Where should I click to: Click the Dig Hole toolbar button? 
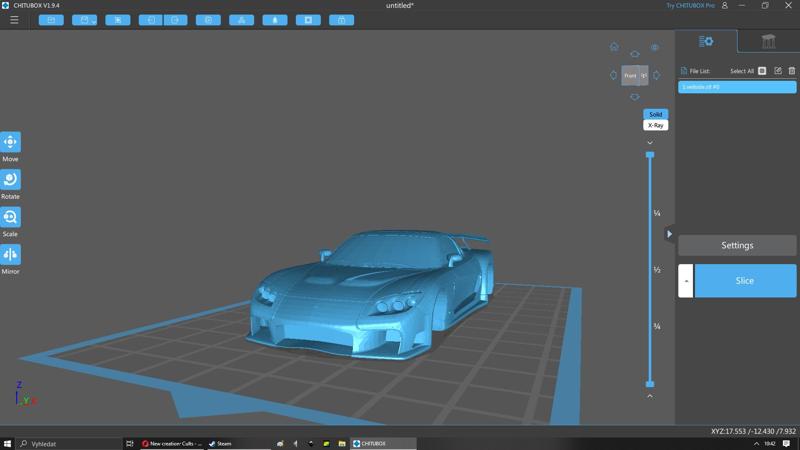pos(308,20)
